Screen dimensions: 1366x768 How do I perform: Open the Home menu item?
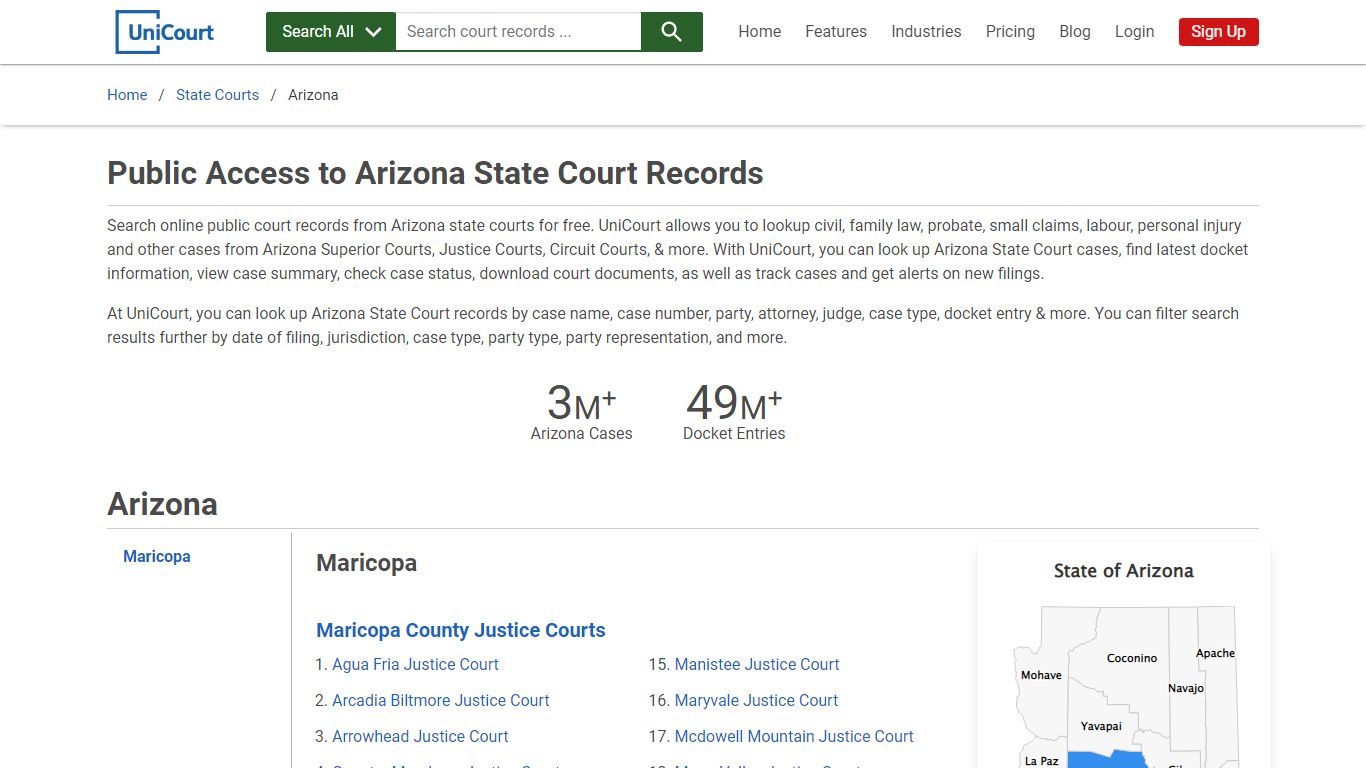point(760,32)
